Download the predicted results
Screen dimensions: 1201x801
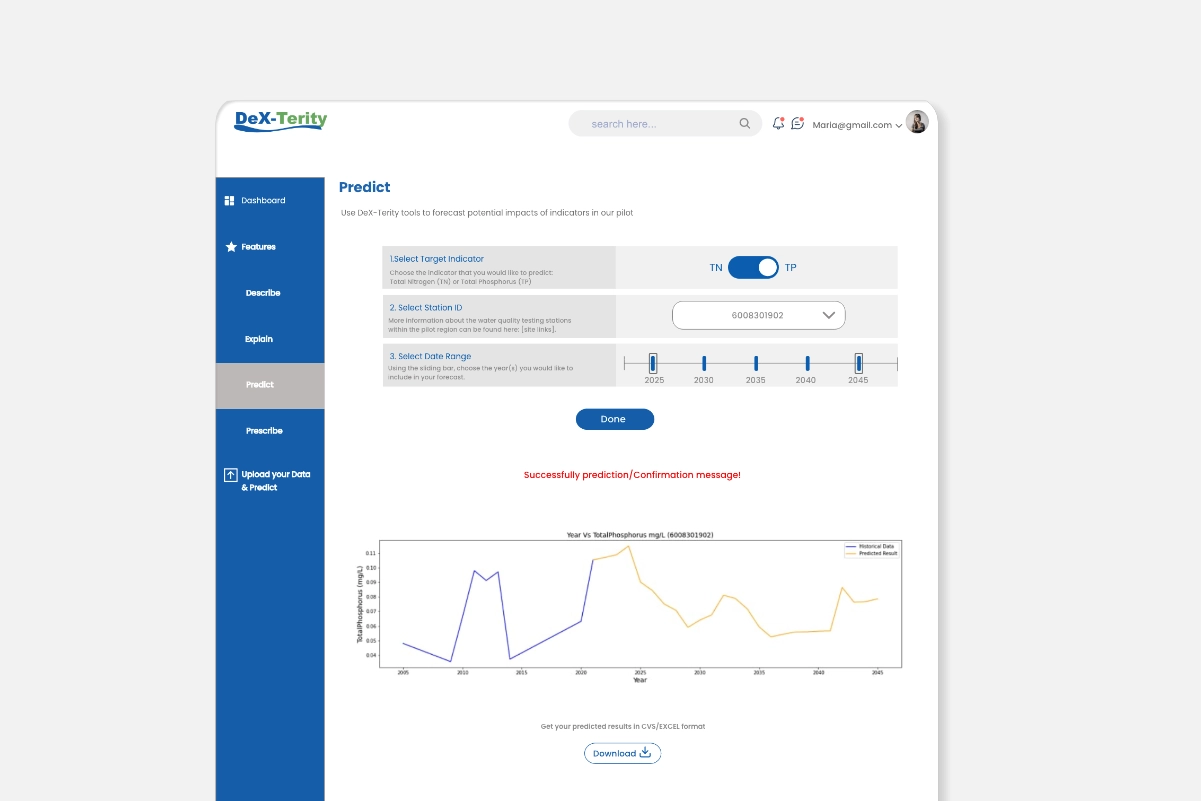click(622, 753)
